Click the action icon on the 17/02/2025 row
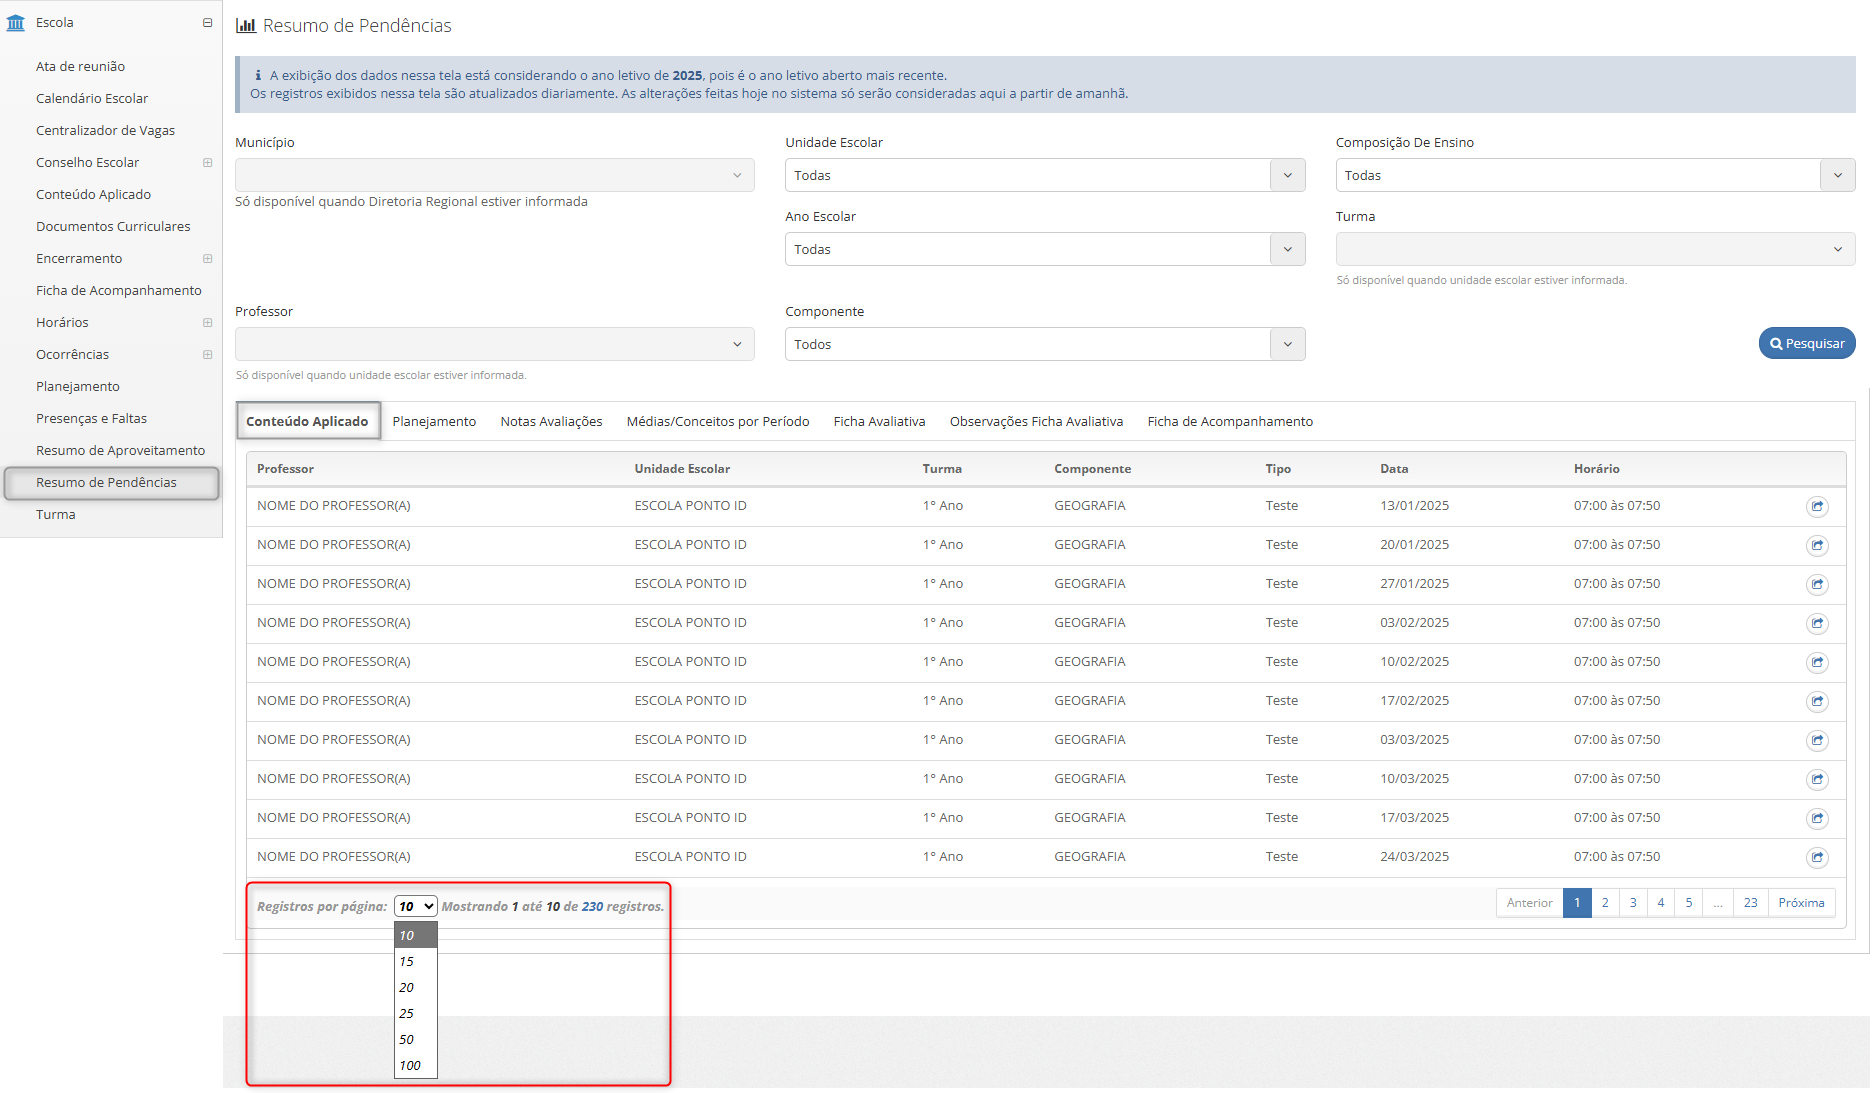 [x=1817, y=701]
